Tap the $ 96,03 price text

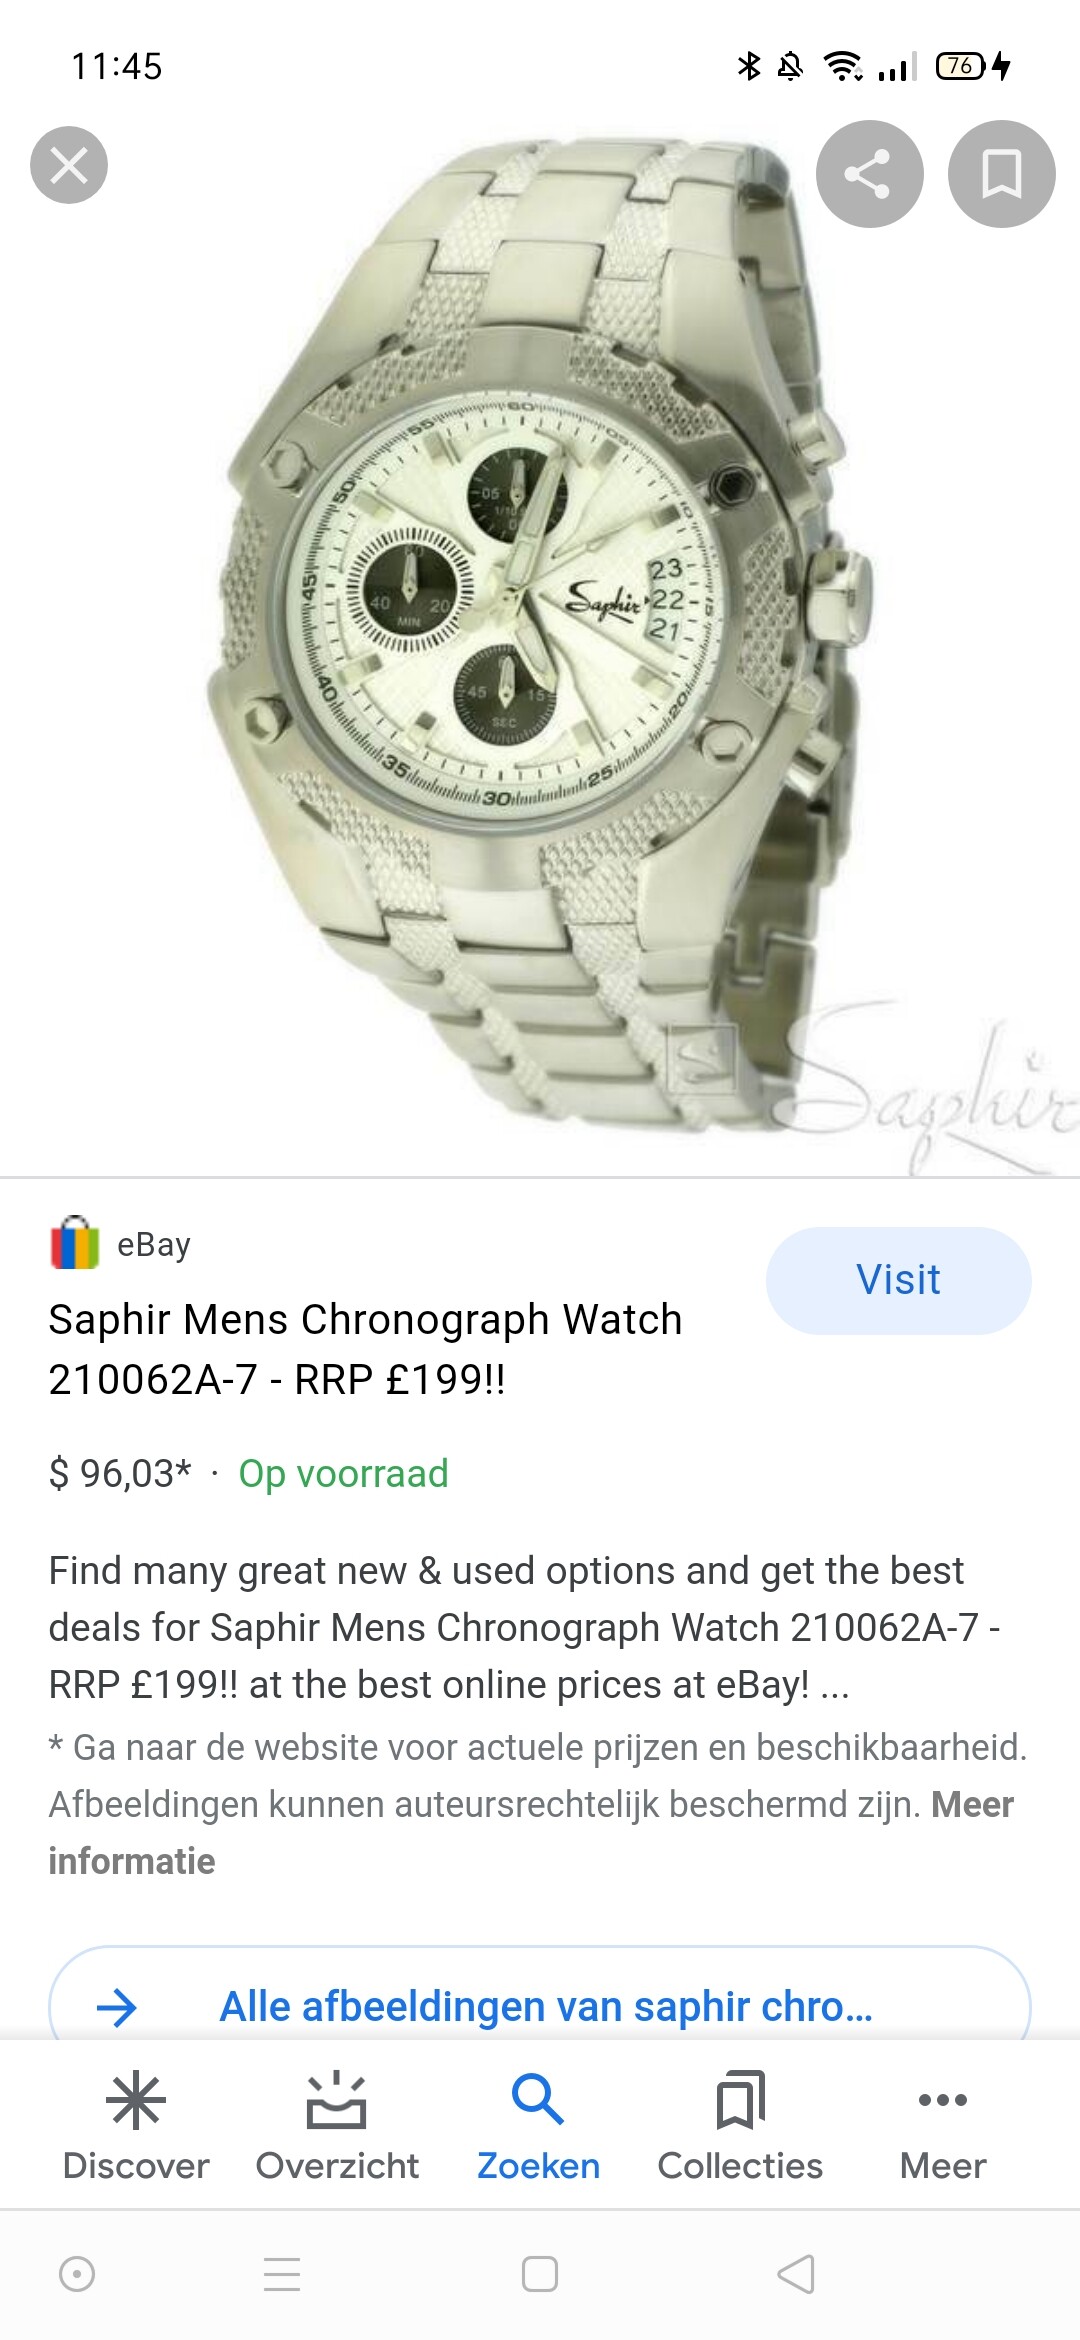[x=120, y=1474]
